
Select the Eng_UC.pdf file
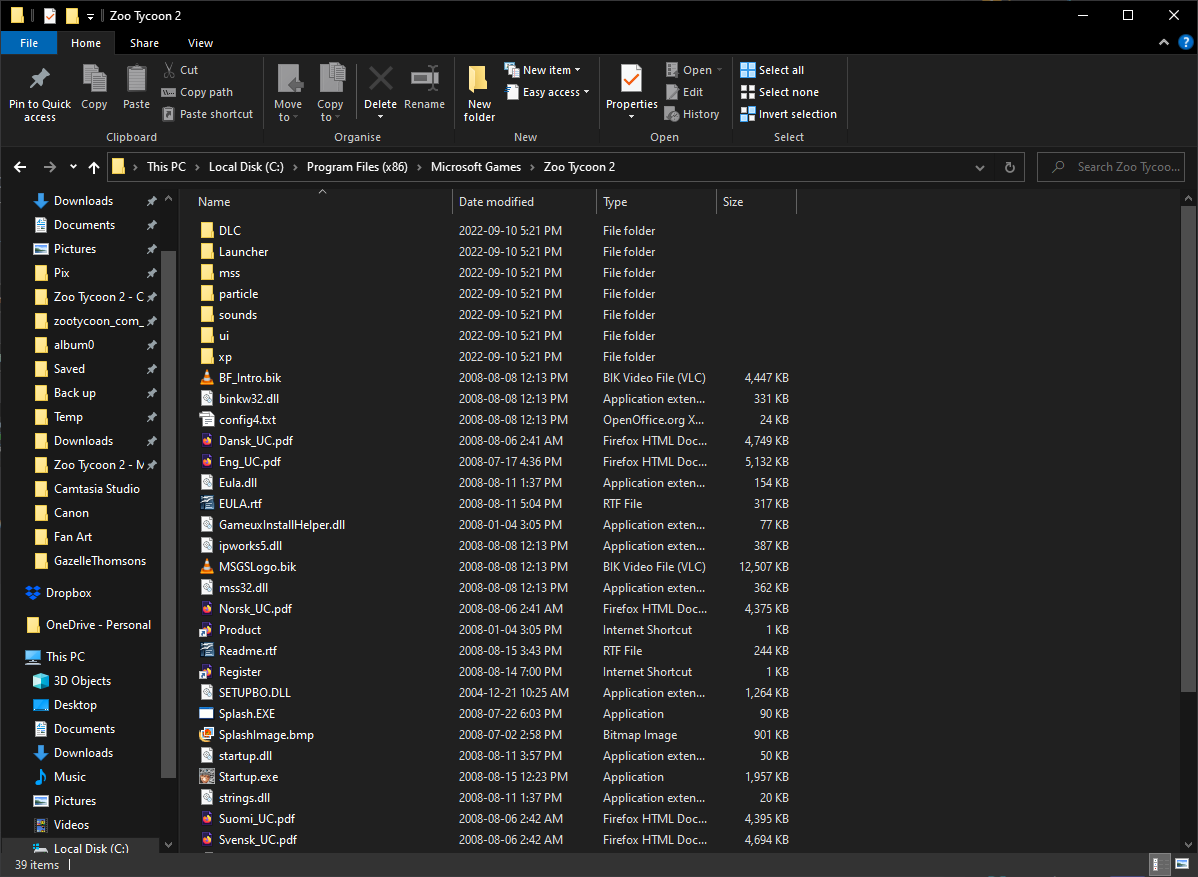[249, 461]
